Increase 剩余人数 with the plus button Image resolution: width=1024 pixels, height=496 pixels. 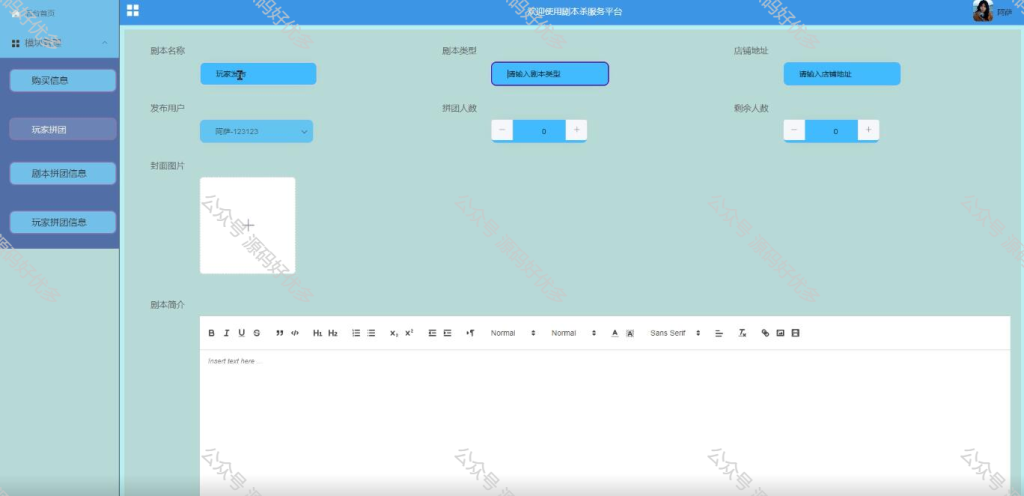(x=868, y=130)
